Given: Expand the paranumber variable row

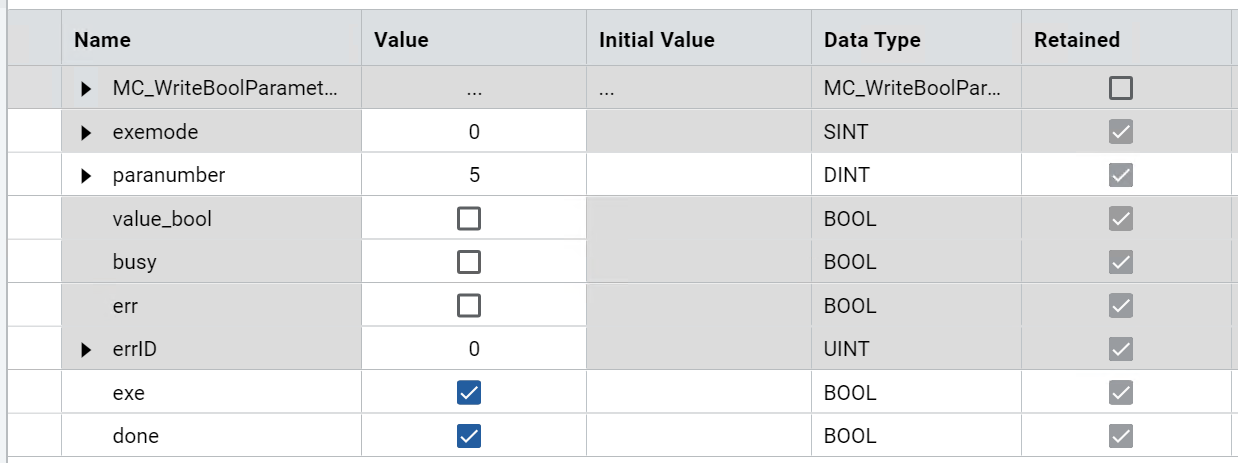Looking at the screenshot, I should pos(87,176).
